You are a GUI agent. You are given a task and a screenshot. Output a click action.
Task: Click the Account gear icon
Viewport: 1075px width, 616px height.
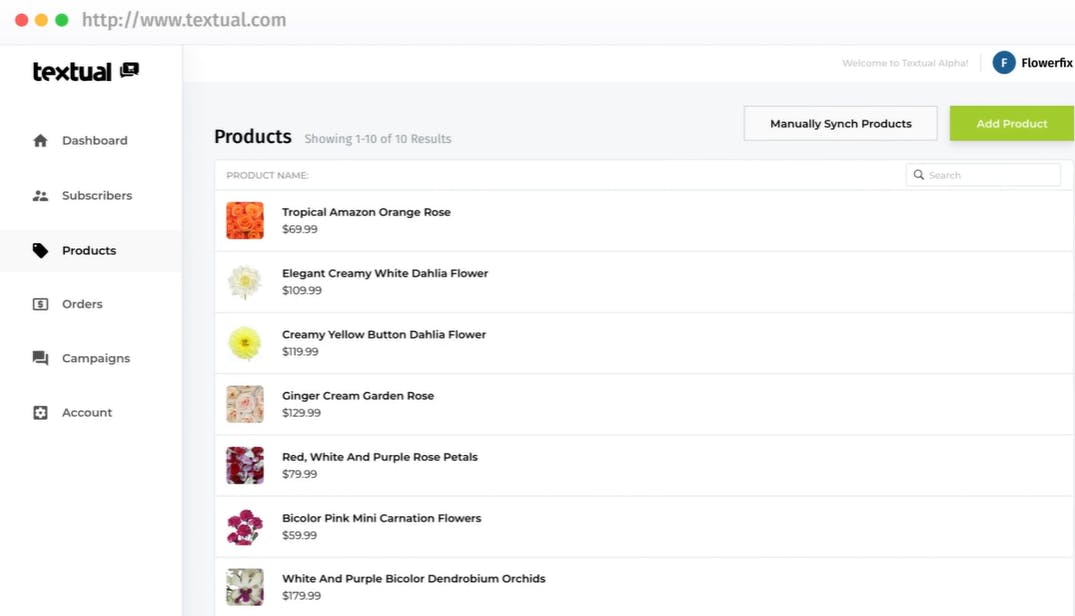(x=40, y=413)
